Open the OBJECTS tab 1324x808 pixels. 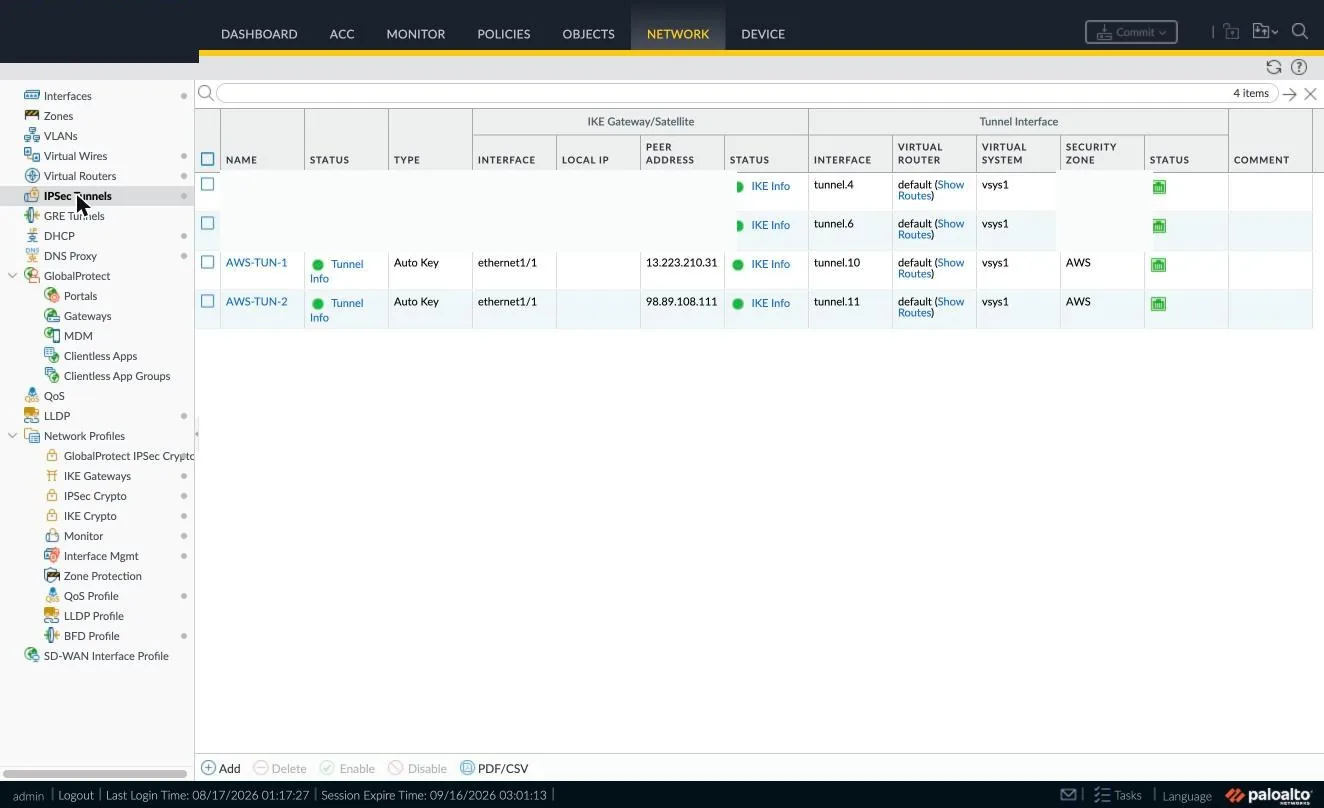pyautogui.click(x=589, y=34)
